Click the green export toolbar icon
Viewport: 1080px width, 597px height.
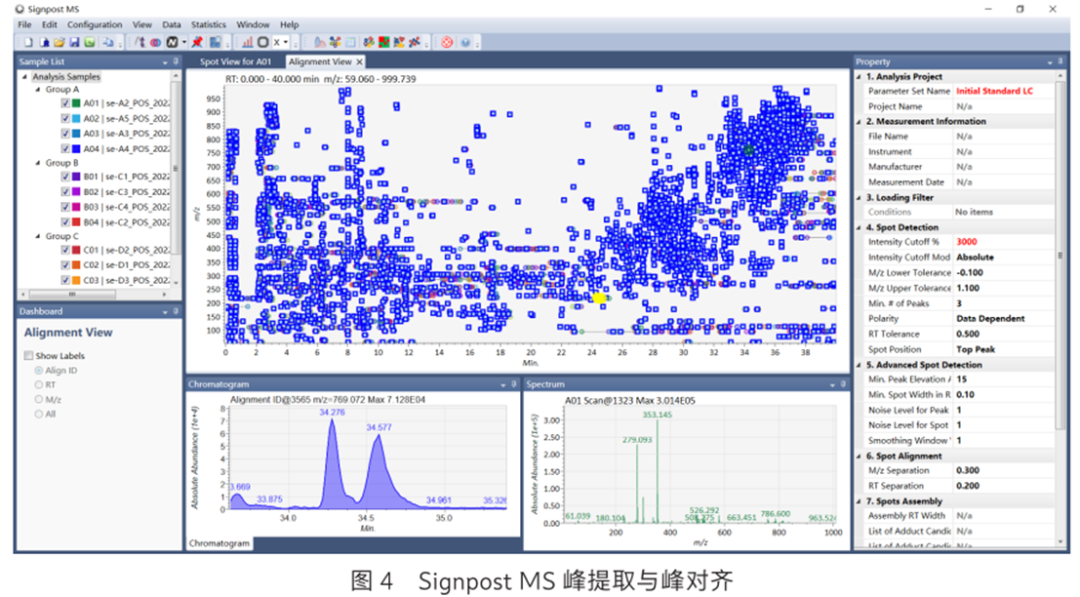click(x=90, y=42)
